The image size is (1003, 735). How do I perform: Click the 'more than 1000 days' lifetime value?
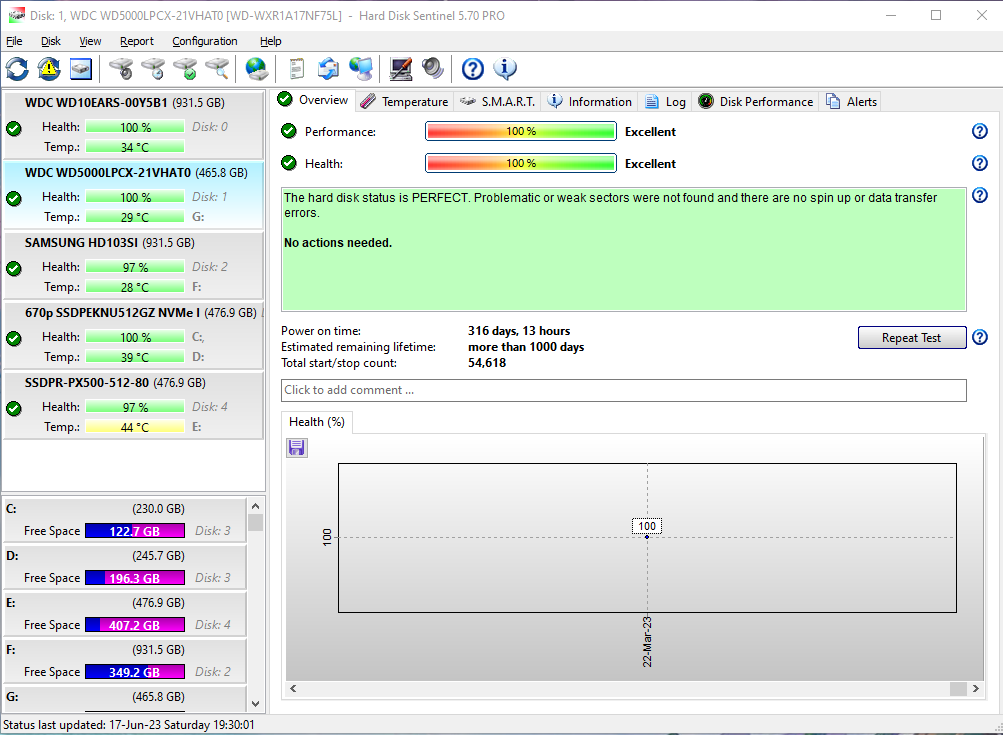(x=526, y=347)
